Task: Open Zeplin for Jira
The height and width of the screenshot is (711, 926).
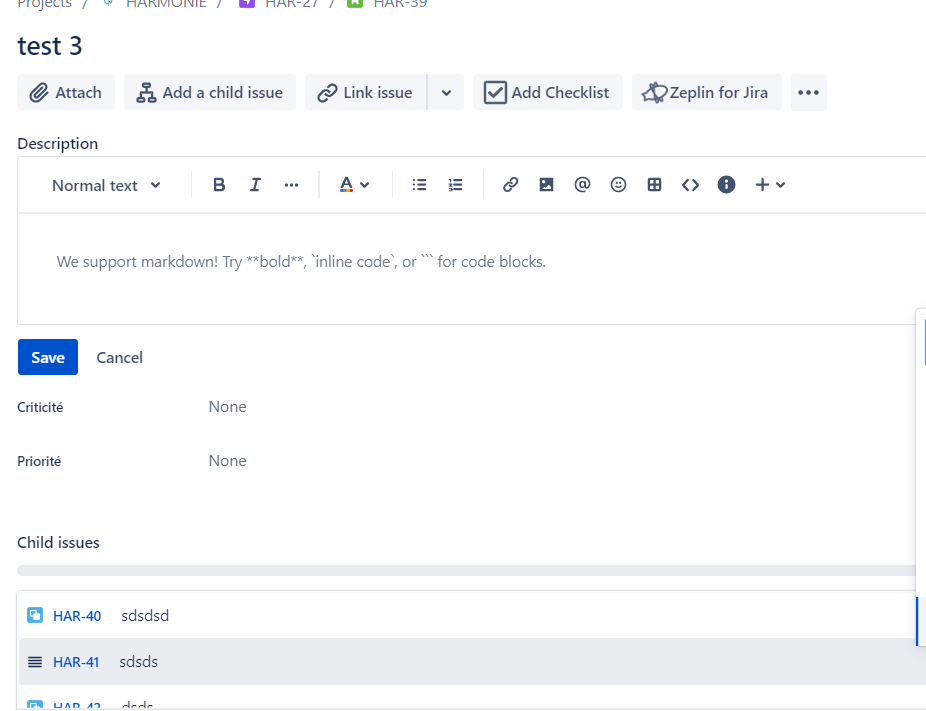Action: point(706,92)
